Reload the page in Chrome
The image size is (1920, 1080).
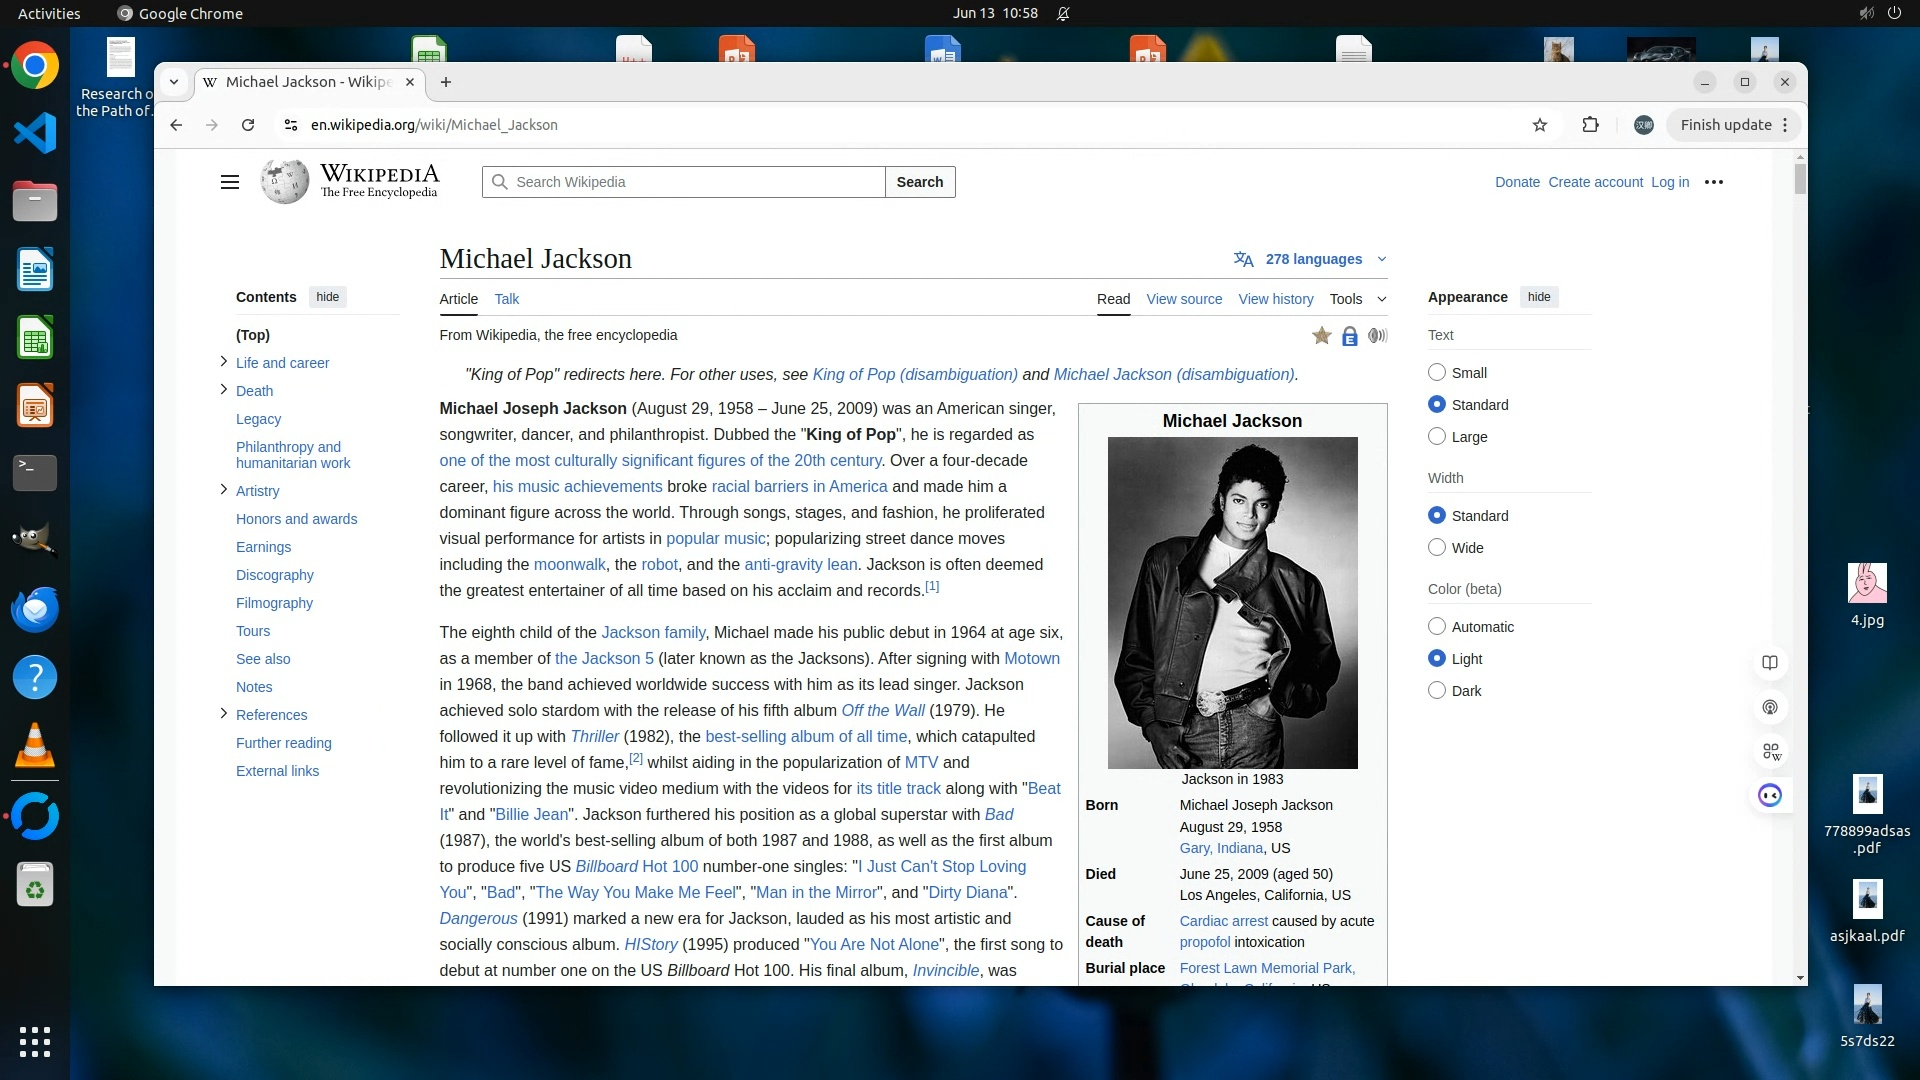coord(248,125)
